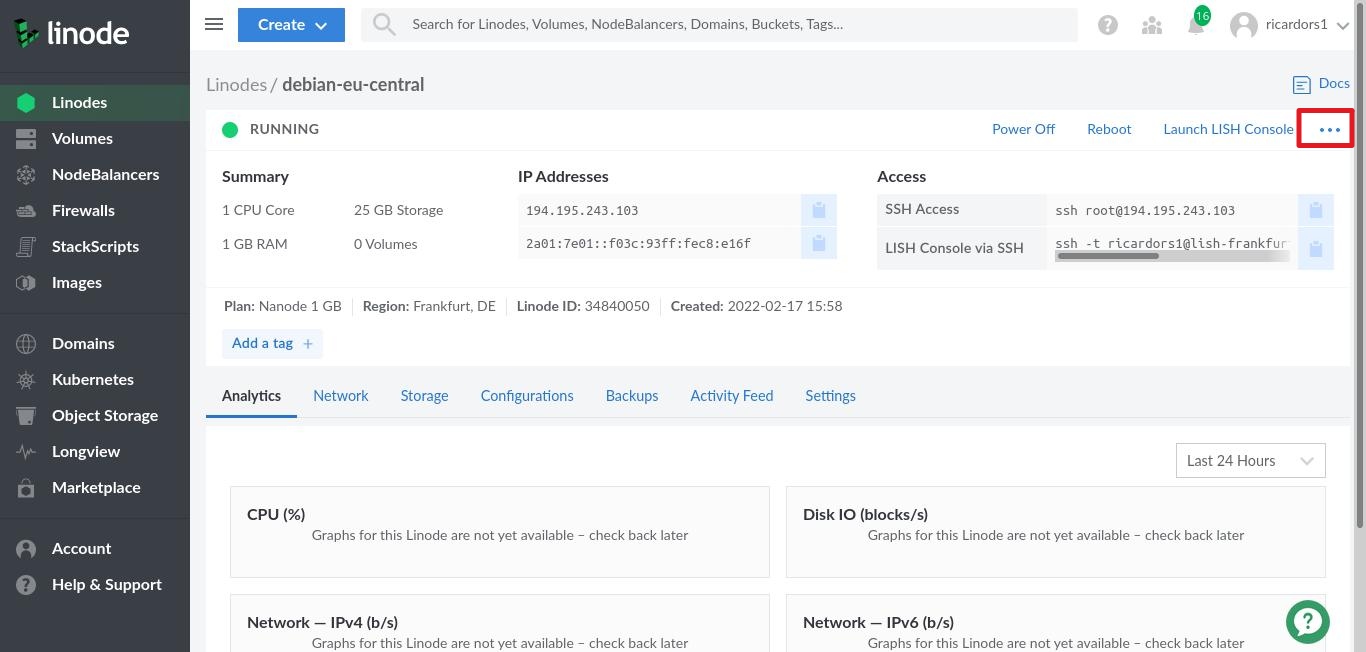This screenshot has height=652, width=1366.
Task: Copy the SSH Access command clipboard icon
Action: [x=1316, y=210]
